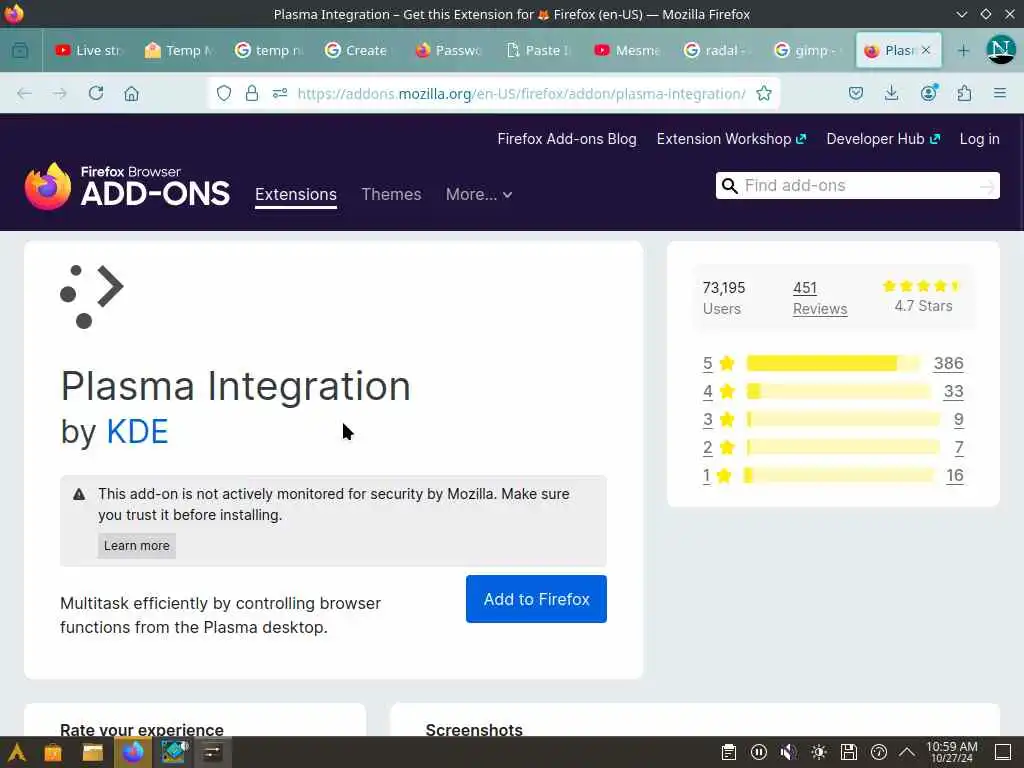Open the media player pause tray icon

758,752
